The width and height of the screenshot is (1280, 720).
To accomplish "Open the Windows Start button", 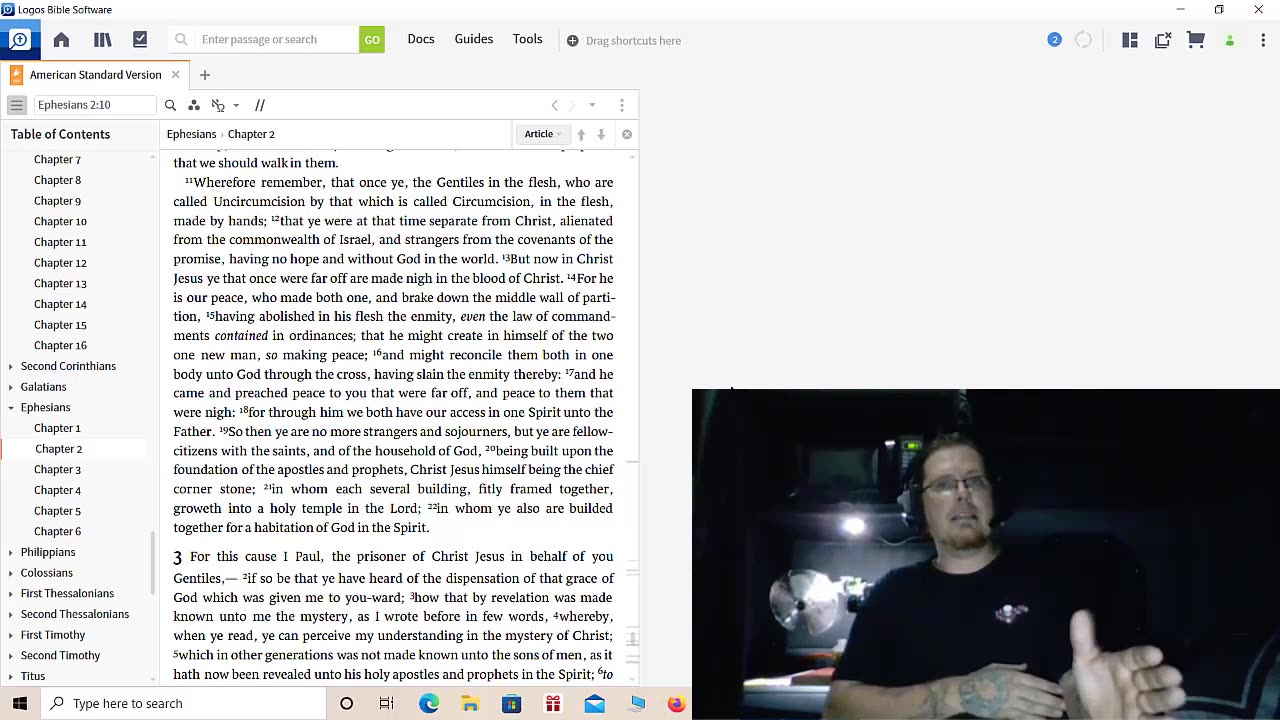I will tap(20, 703).
